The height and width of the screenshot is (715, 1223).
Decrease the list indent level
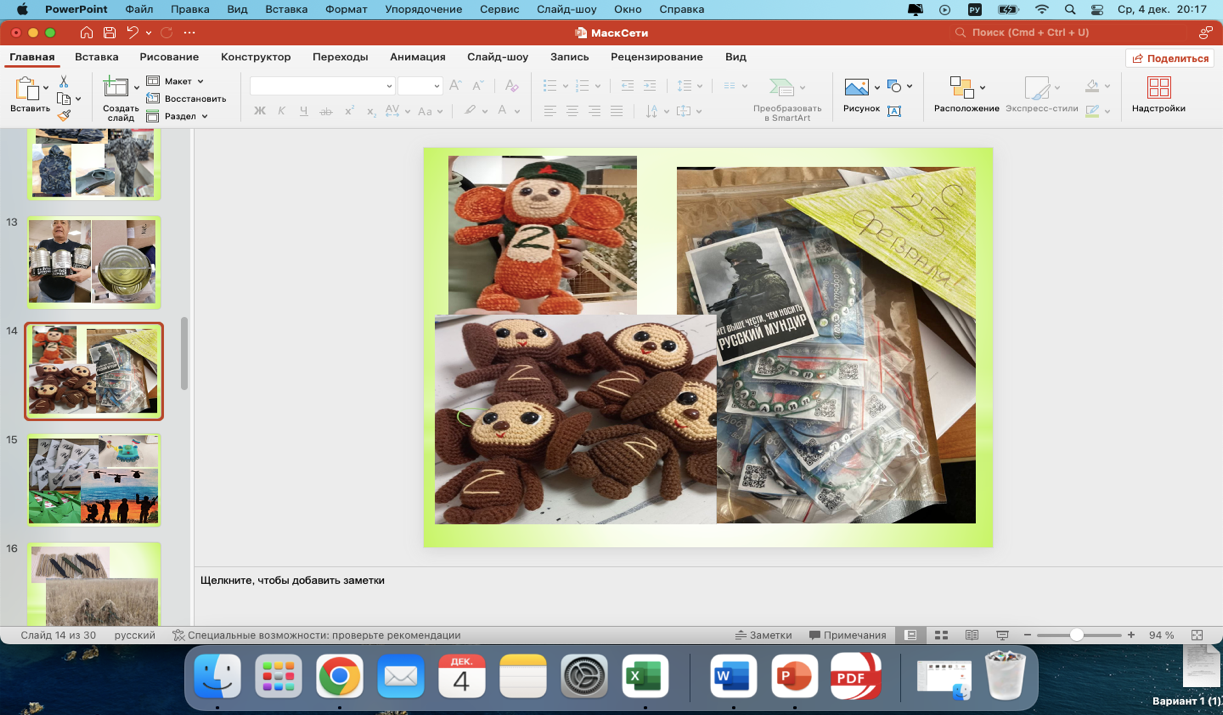point(627,86)
